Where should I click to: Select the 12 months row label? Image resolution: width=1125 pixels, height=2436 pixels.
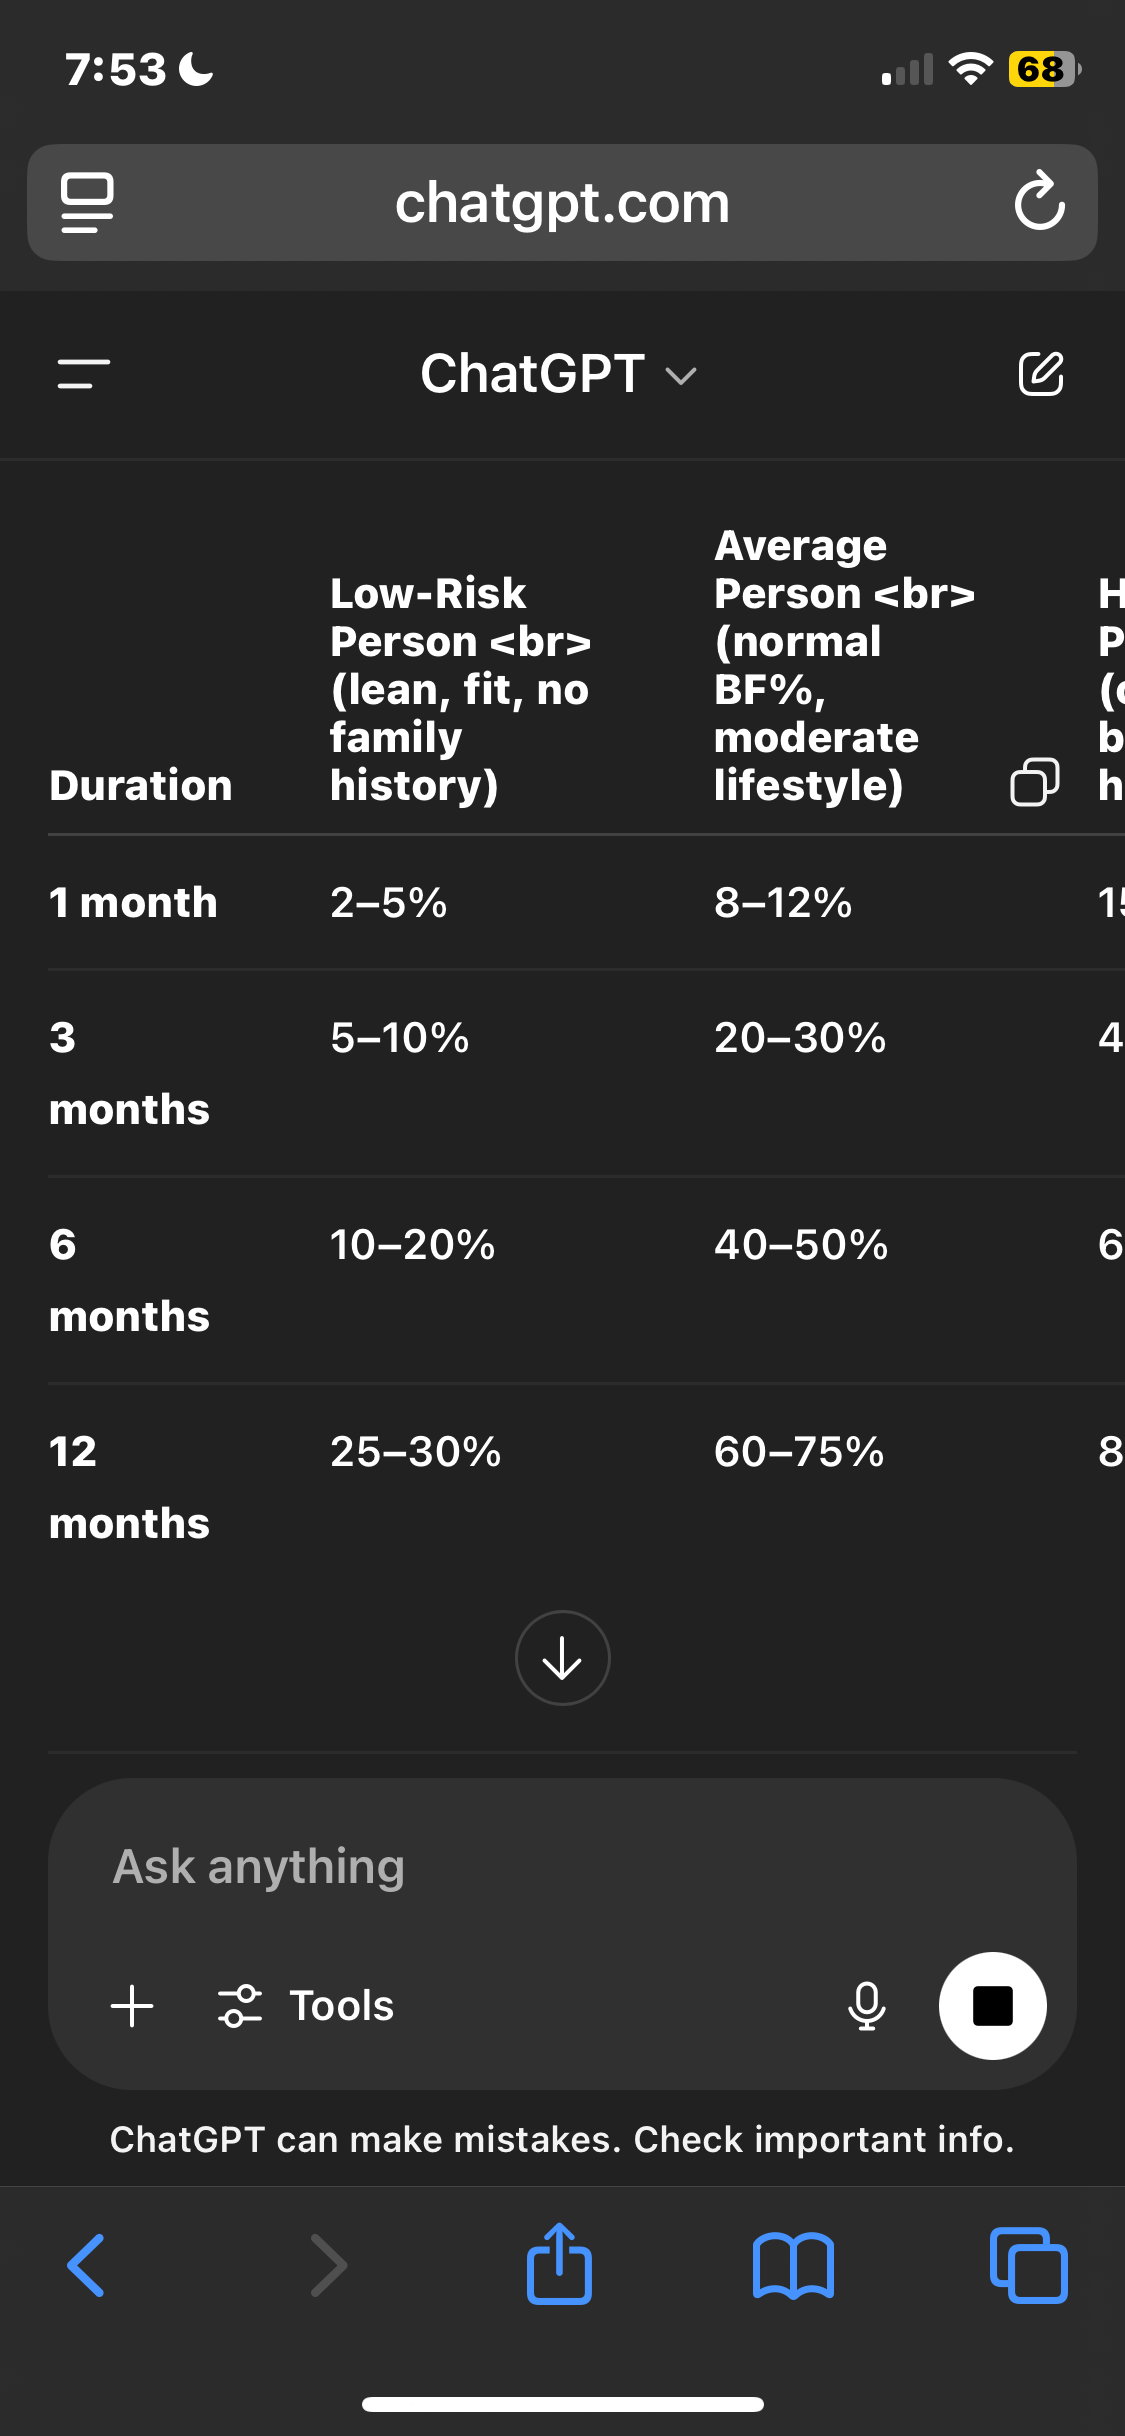[x=129, y=1487]
